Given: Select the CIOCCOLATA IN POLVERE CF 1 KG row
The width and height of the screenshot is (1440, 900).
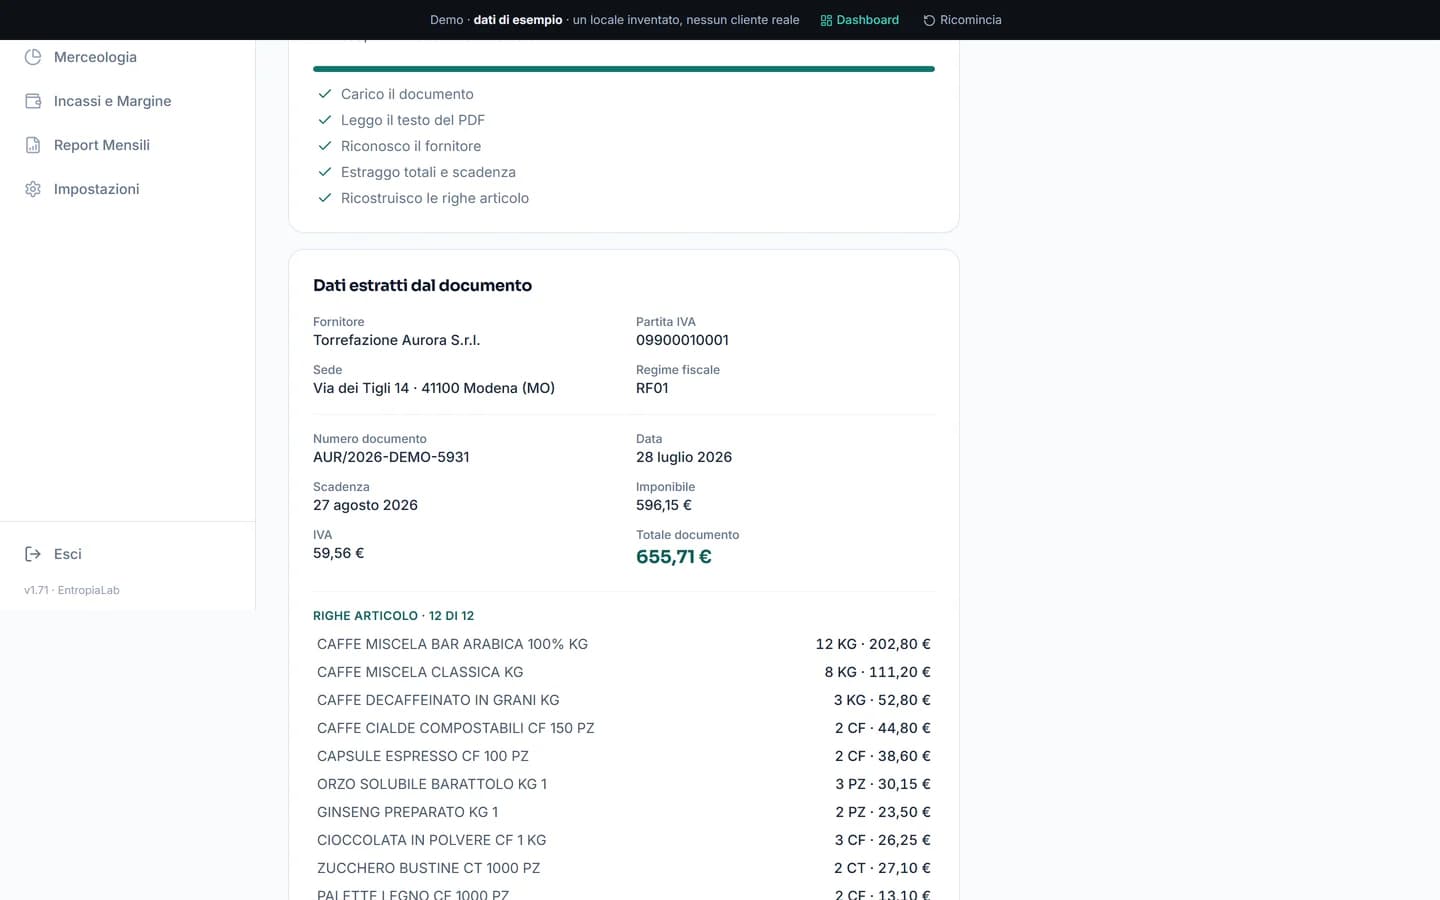Looking at the screenshot, I should (624, 840).
